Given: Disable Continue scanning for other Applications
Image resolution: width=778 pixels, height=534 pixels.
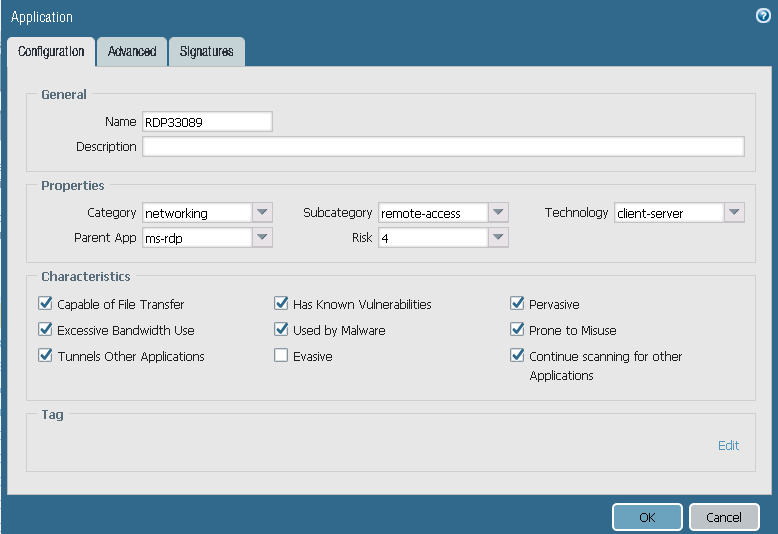Looking at the screenshot, I should tap(517, 356).
